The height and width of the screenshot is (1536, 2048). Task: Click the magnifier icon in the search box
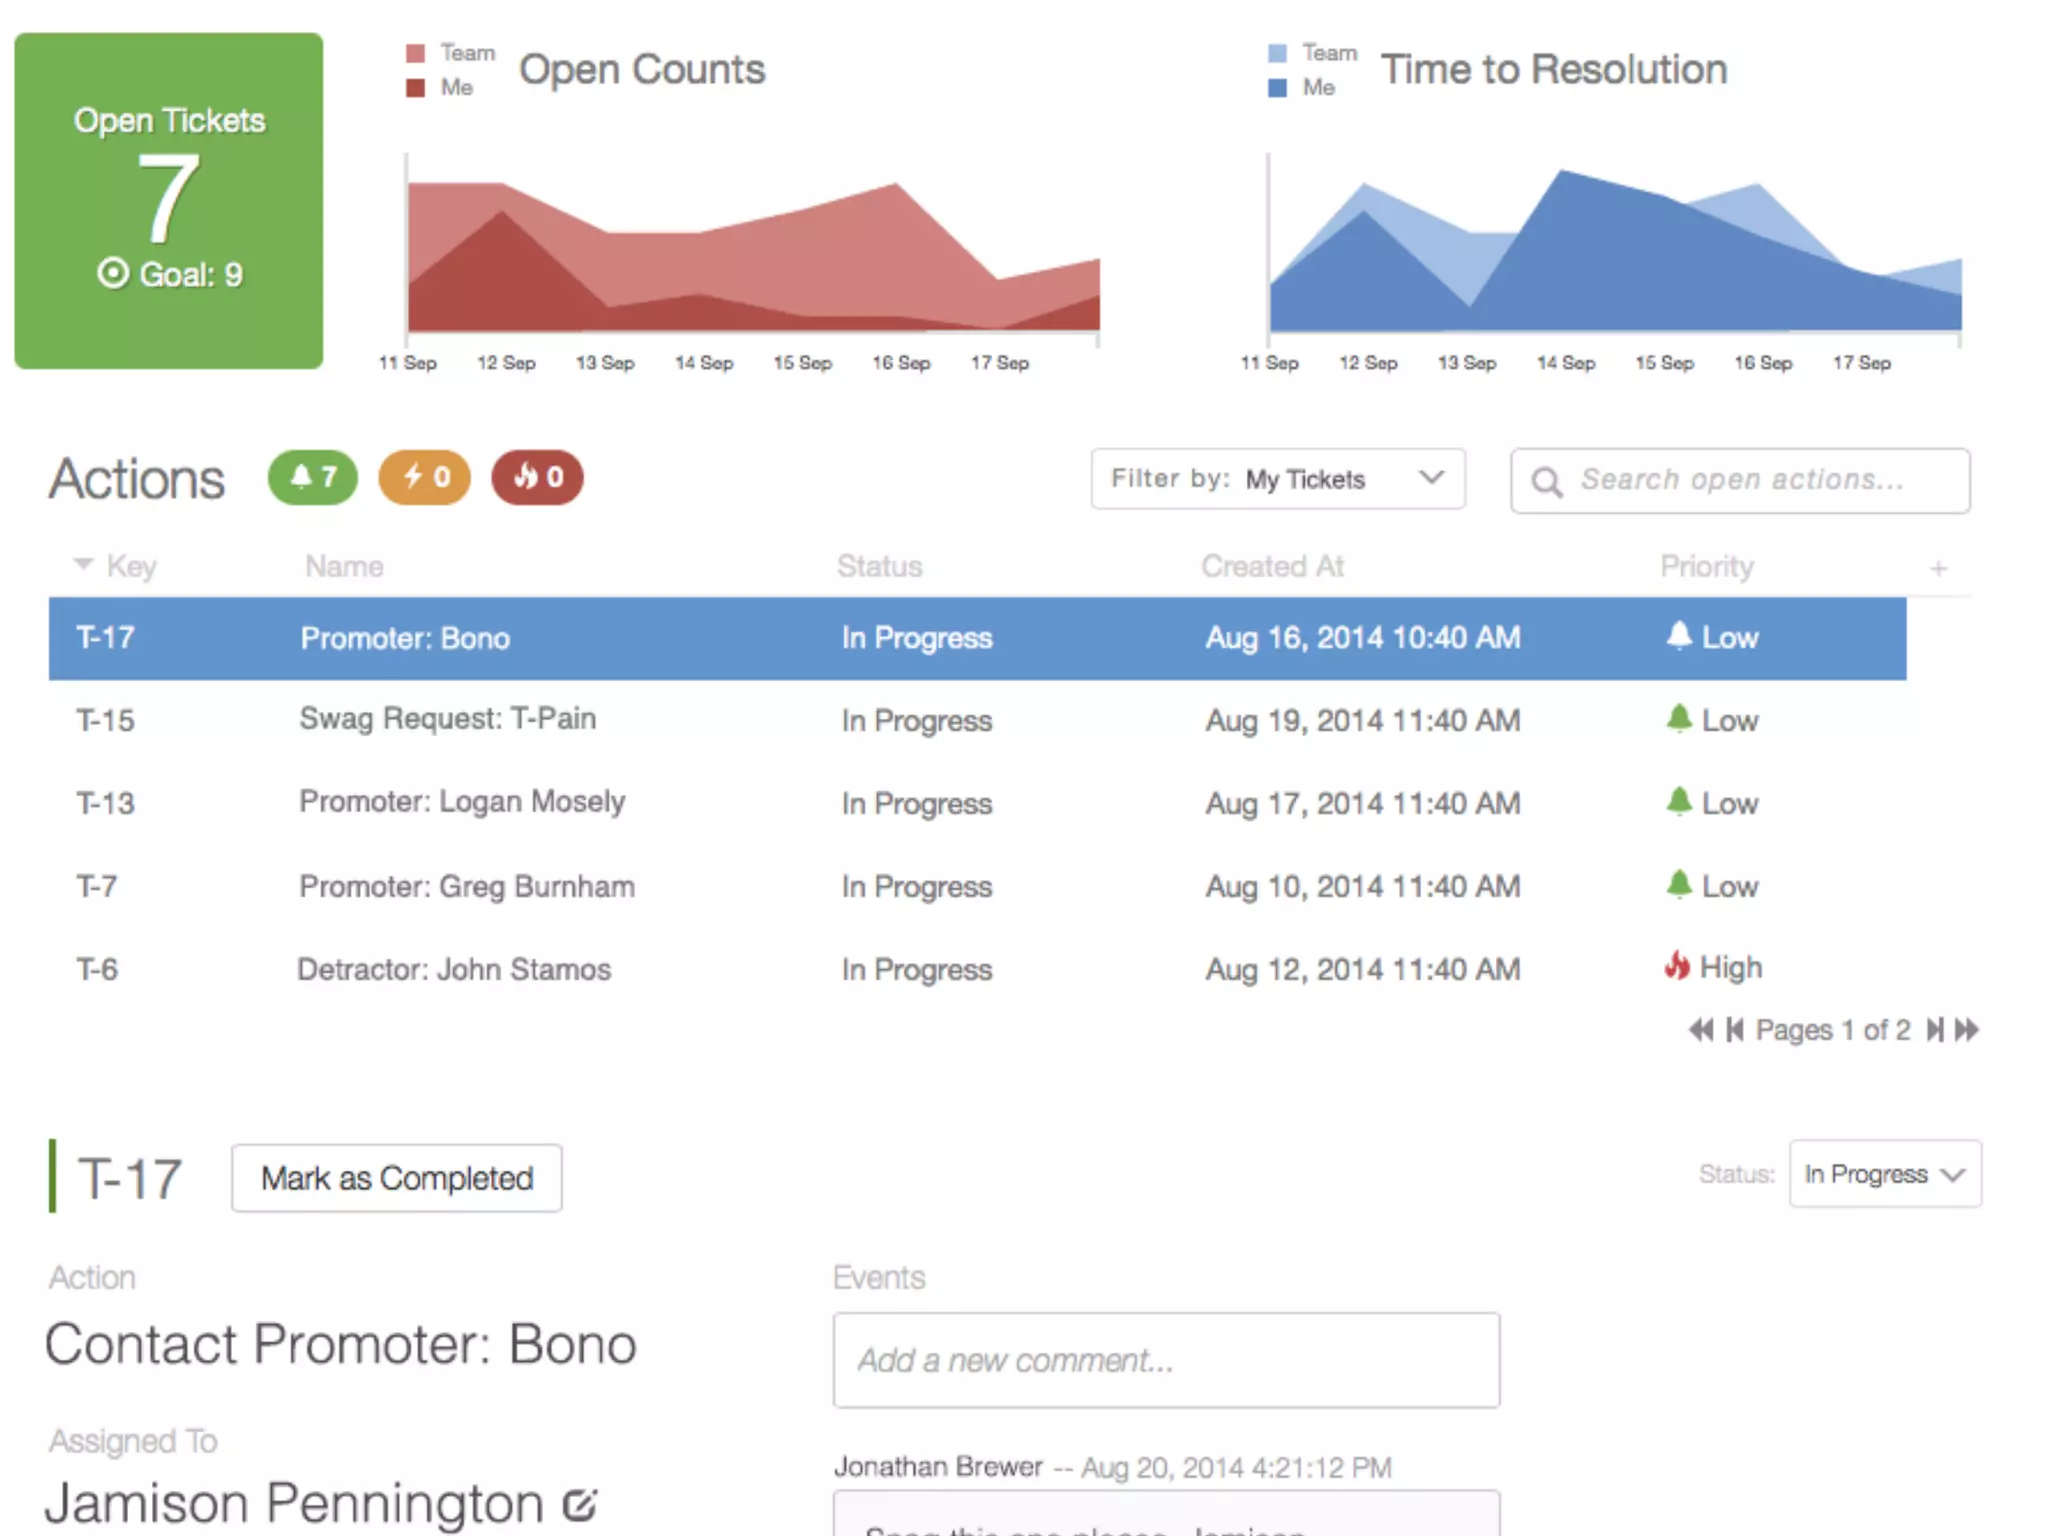pyautogui.click(x=1546, y=482)
